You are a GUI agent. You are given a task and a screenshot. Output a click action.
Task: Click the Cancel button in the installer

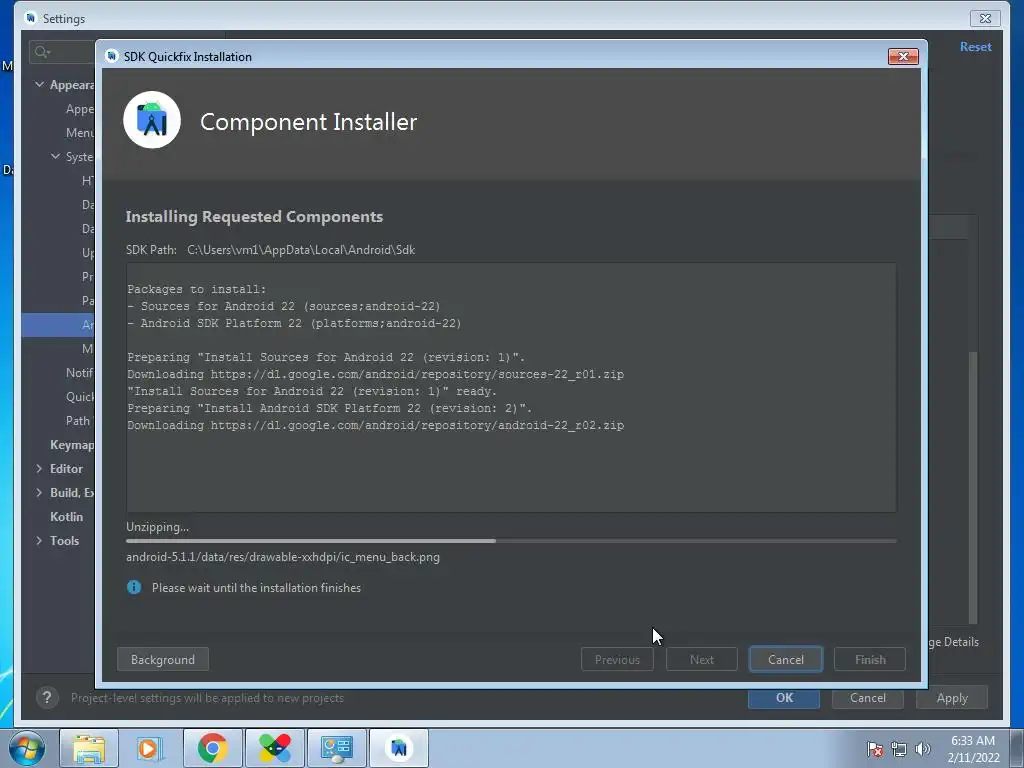[786, 660]
